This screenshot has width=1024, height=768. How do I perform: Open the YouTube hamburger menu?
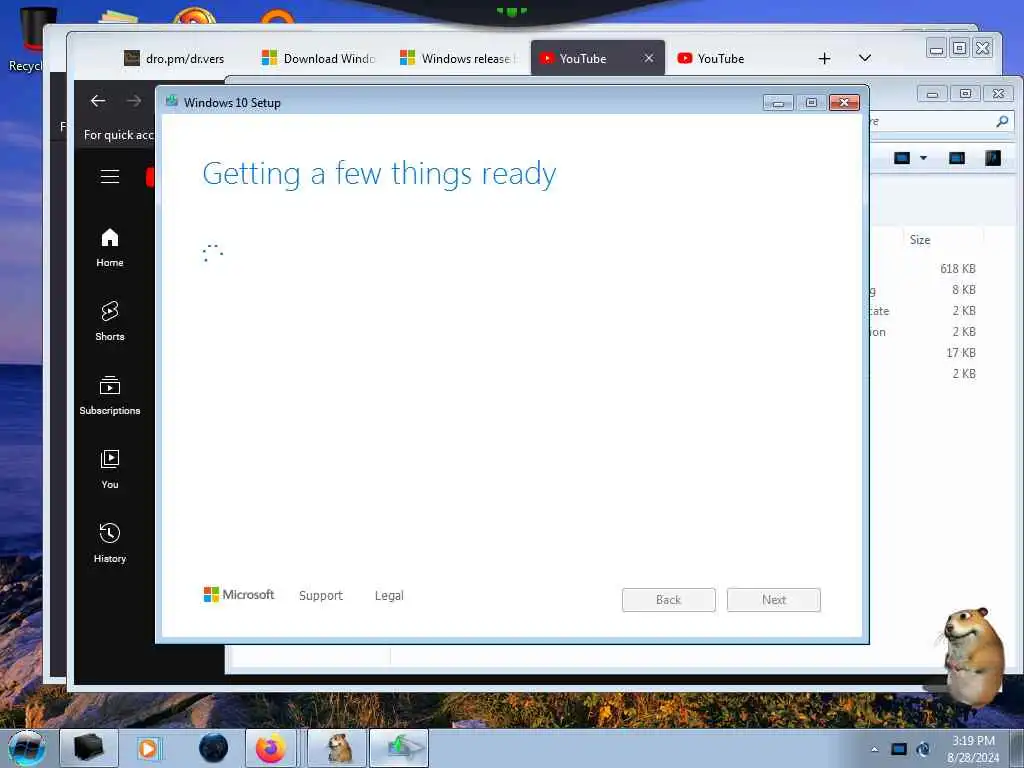point(110,176)
